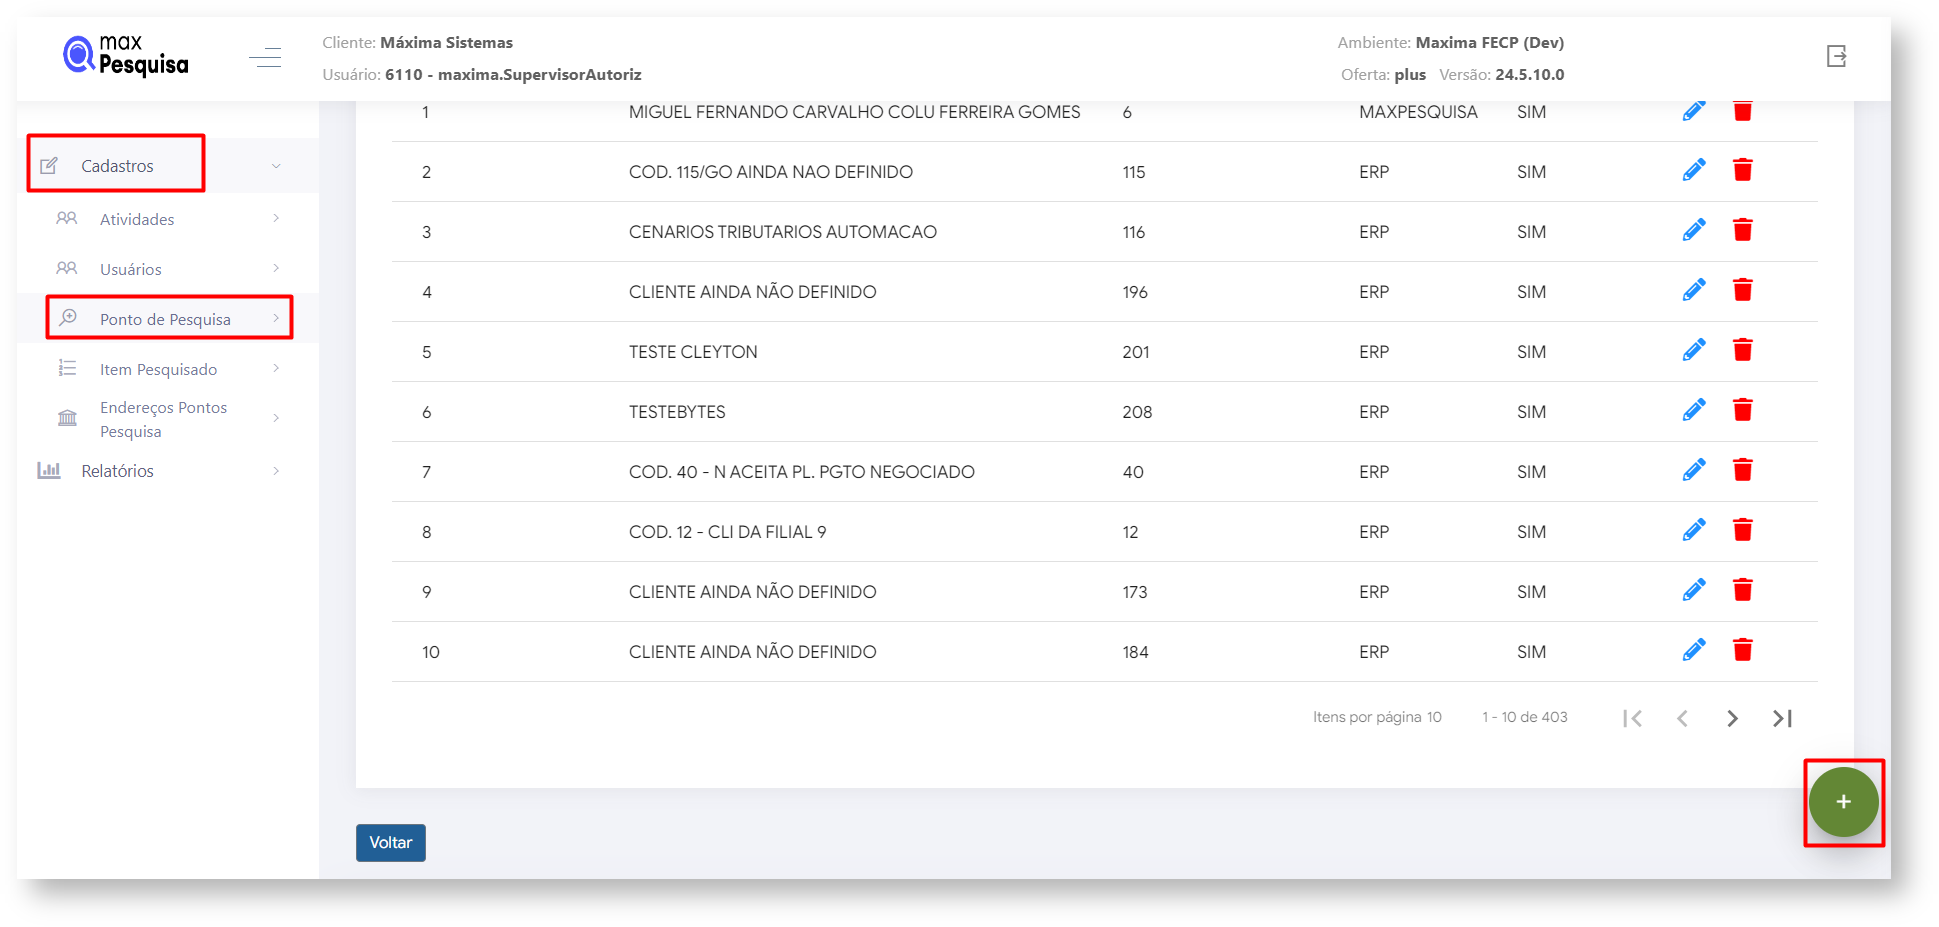Click the edit pencil for TESTEBYTES row
Viewport: 1939px width, 927px height.
coord(1693,411)
